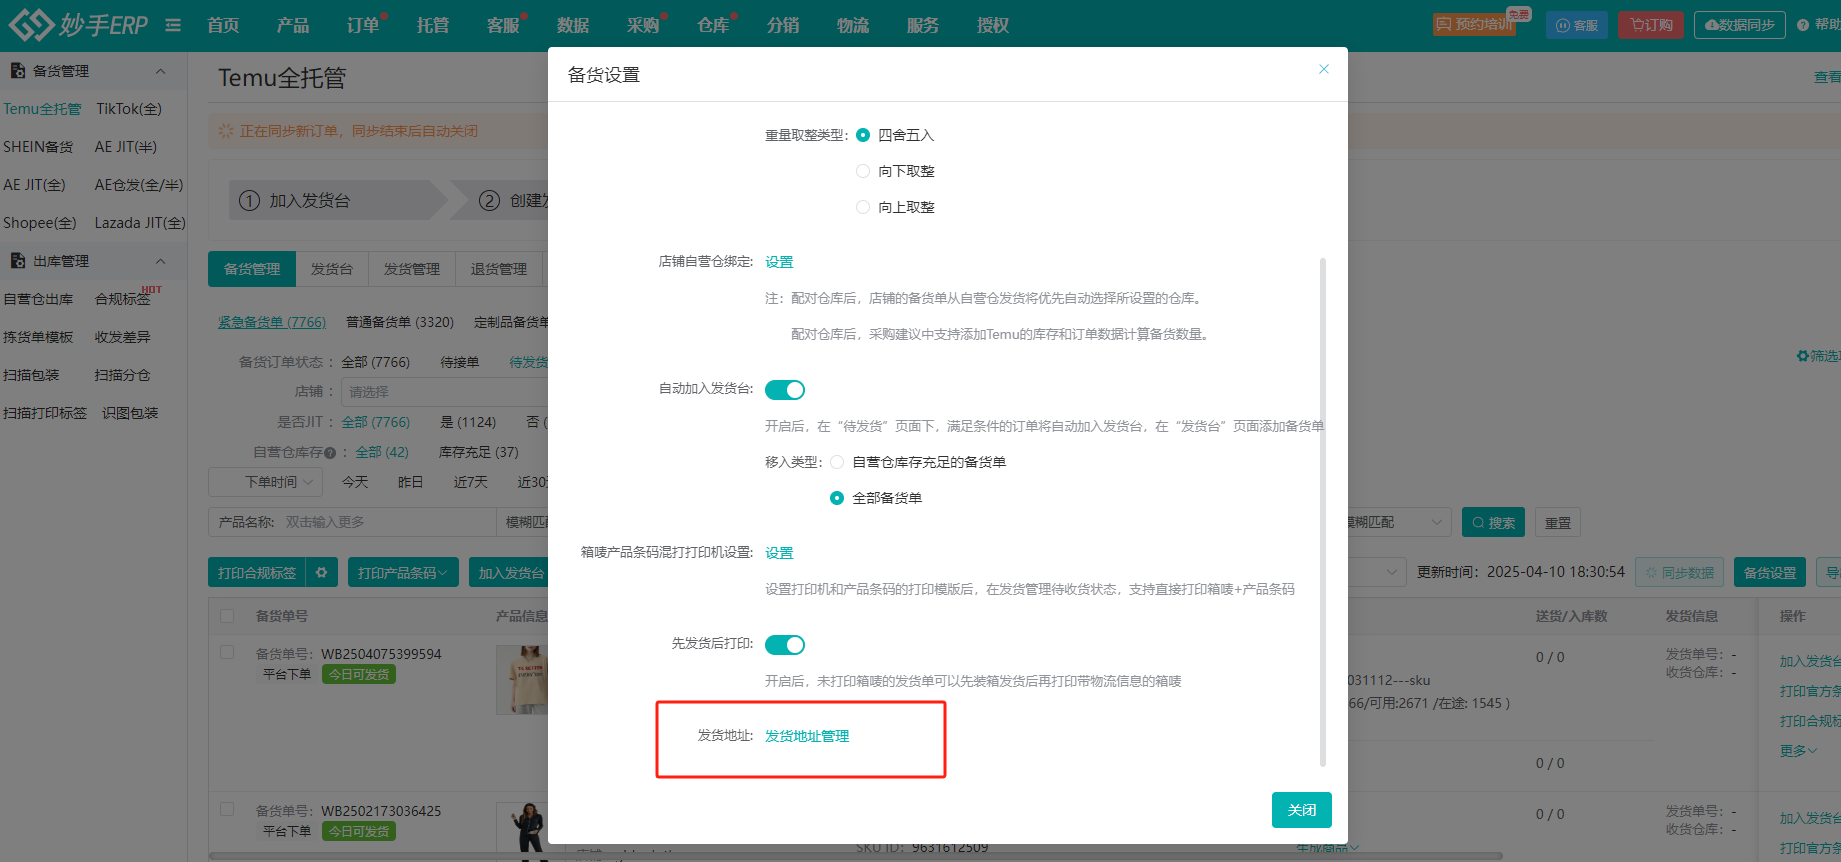Screen dimensions: 1841x862
Task: Switch to the 发货管理 tab
Action: [x=412, y=269]
